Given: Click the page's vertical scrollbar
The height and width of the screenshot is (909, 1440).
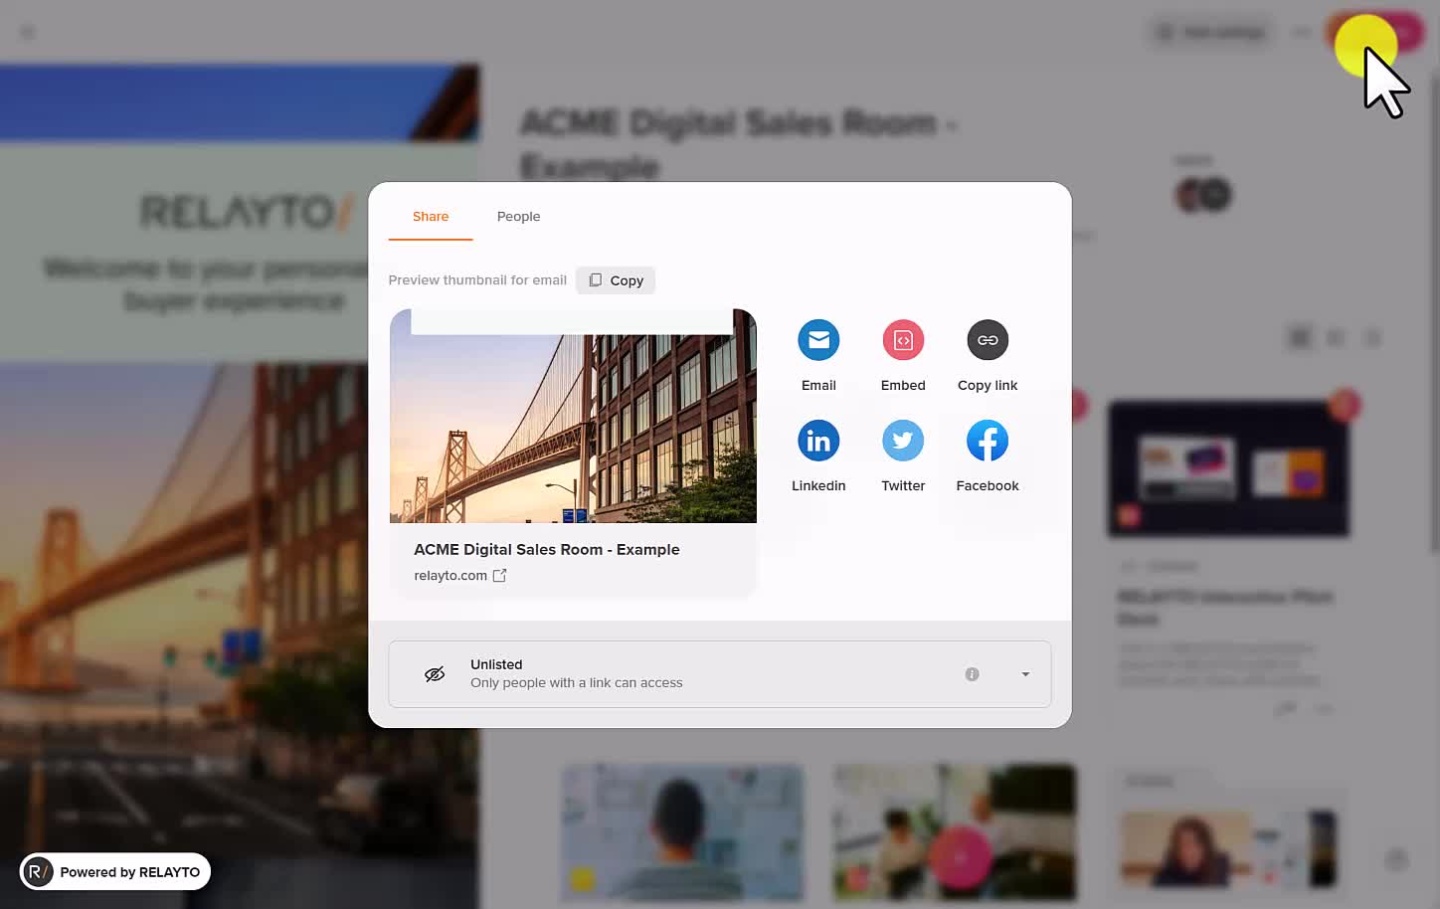Looking at the screenshot, I should [x=1435, y=300].
